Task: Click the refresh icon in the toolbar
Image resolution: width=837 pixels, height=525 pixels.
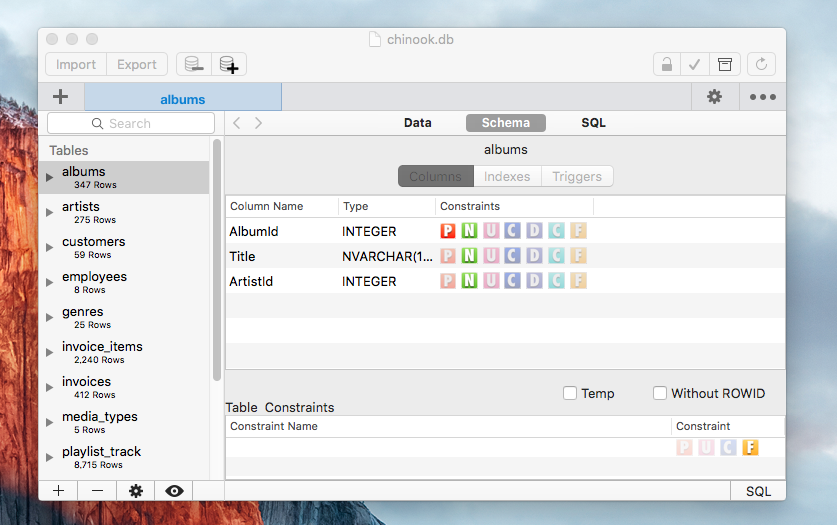Action: (x=762, y=64)
